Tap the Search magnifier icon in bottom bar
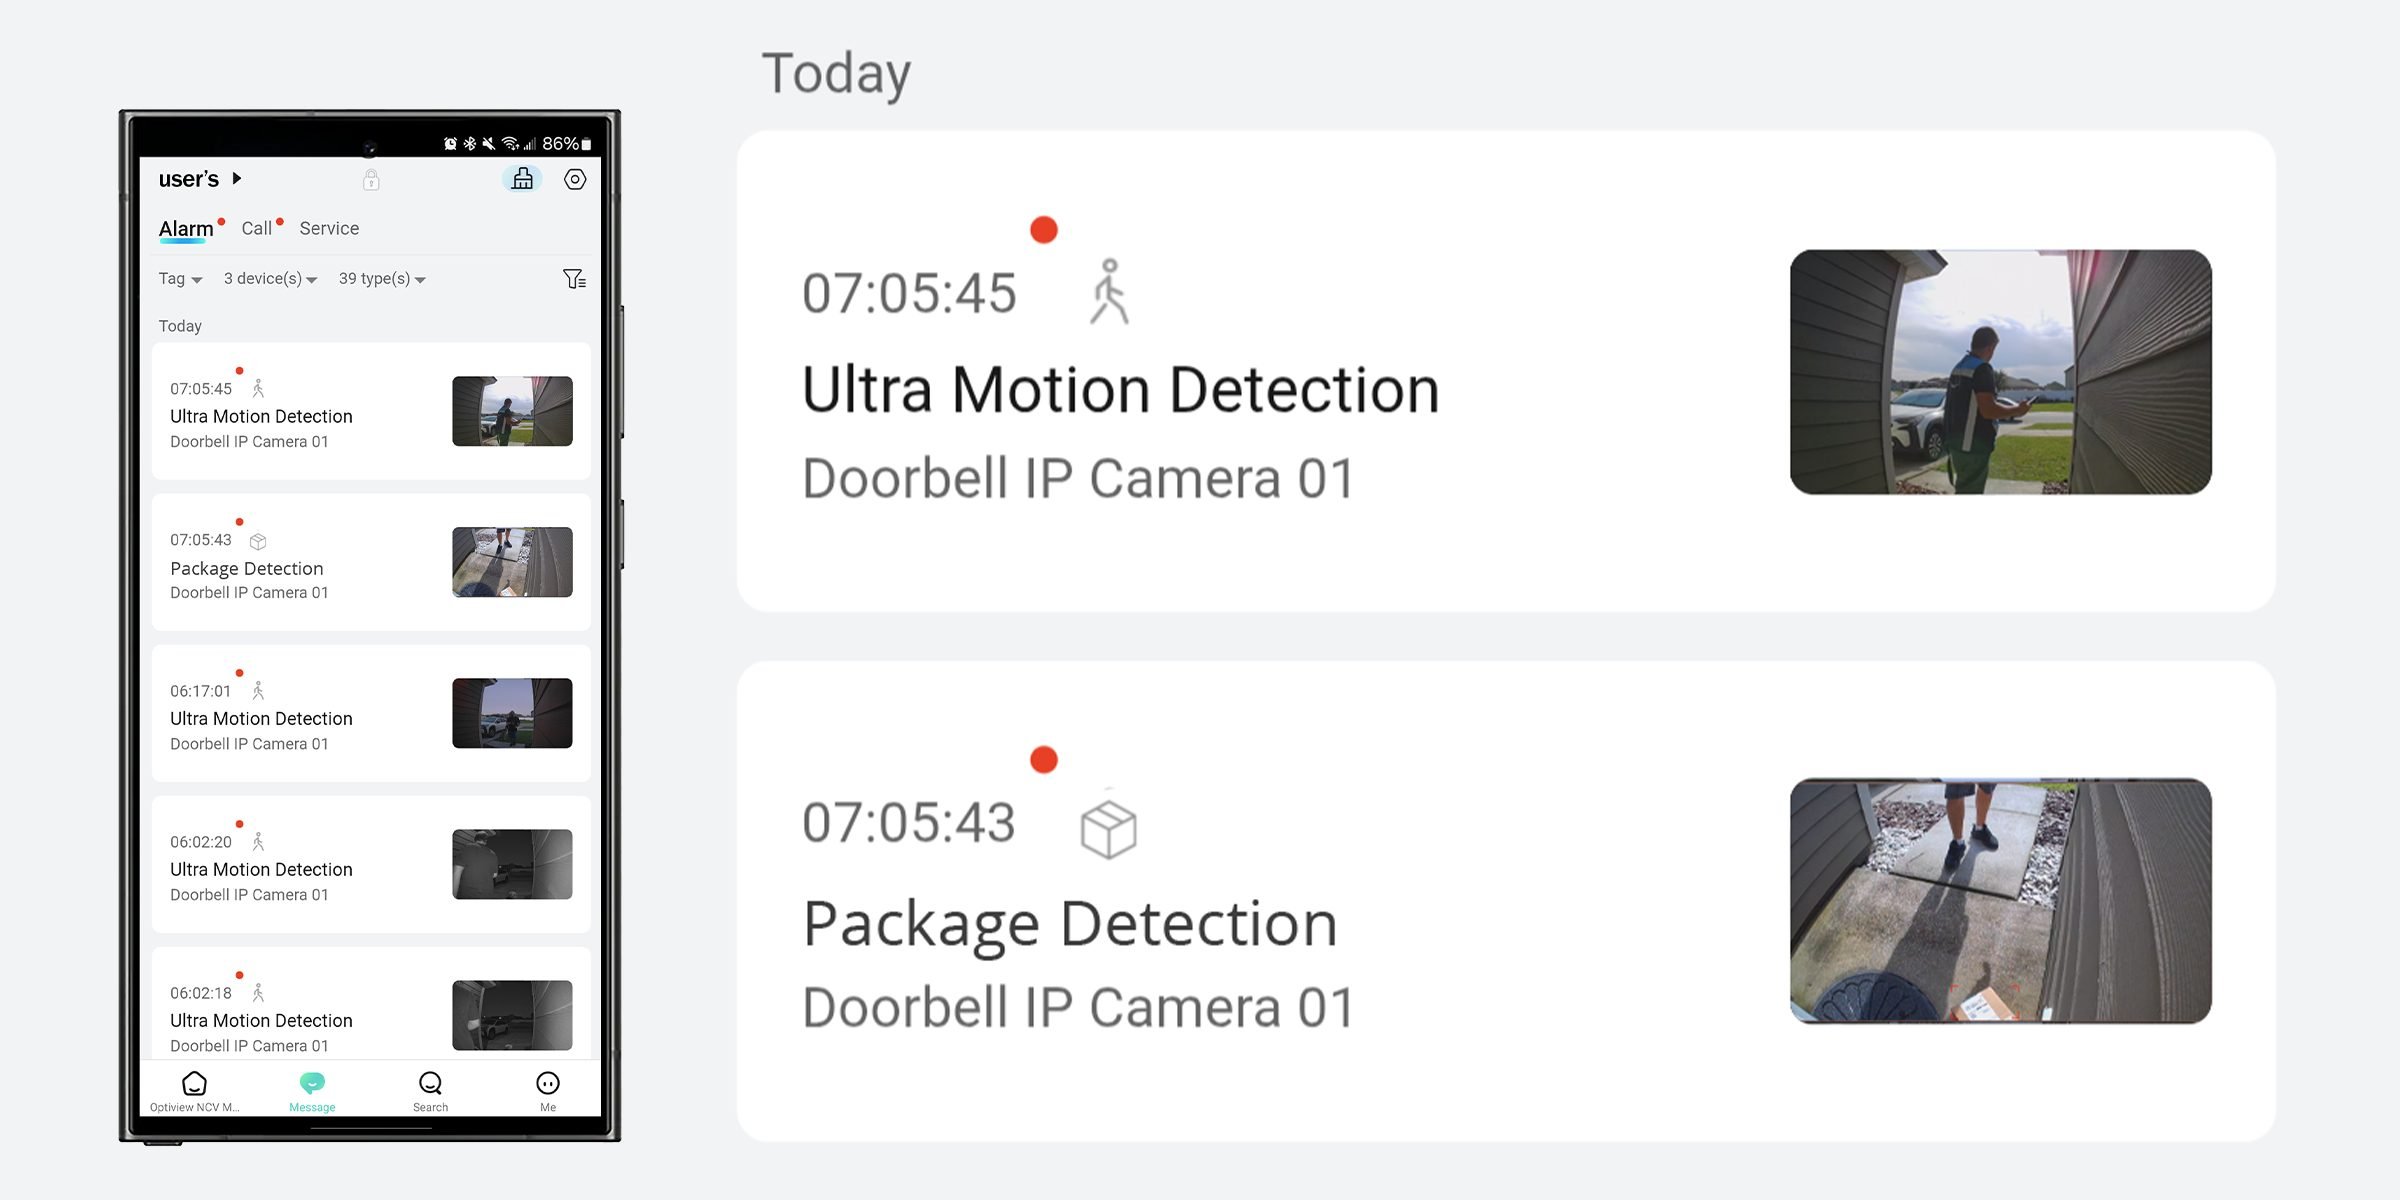 point(430,1083)
